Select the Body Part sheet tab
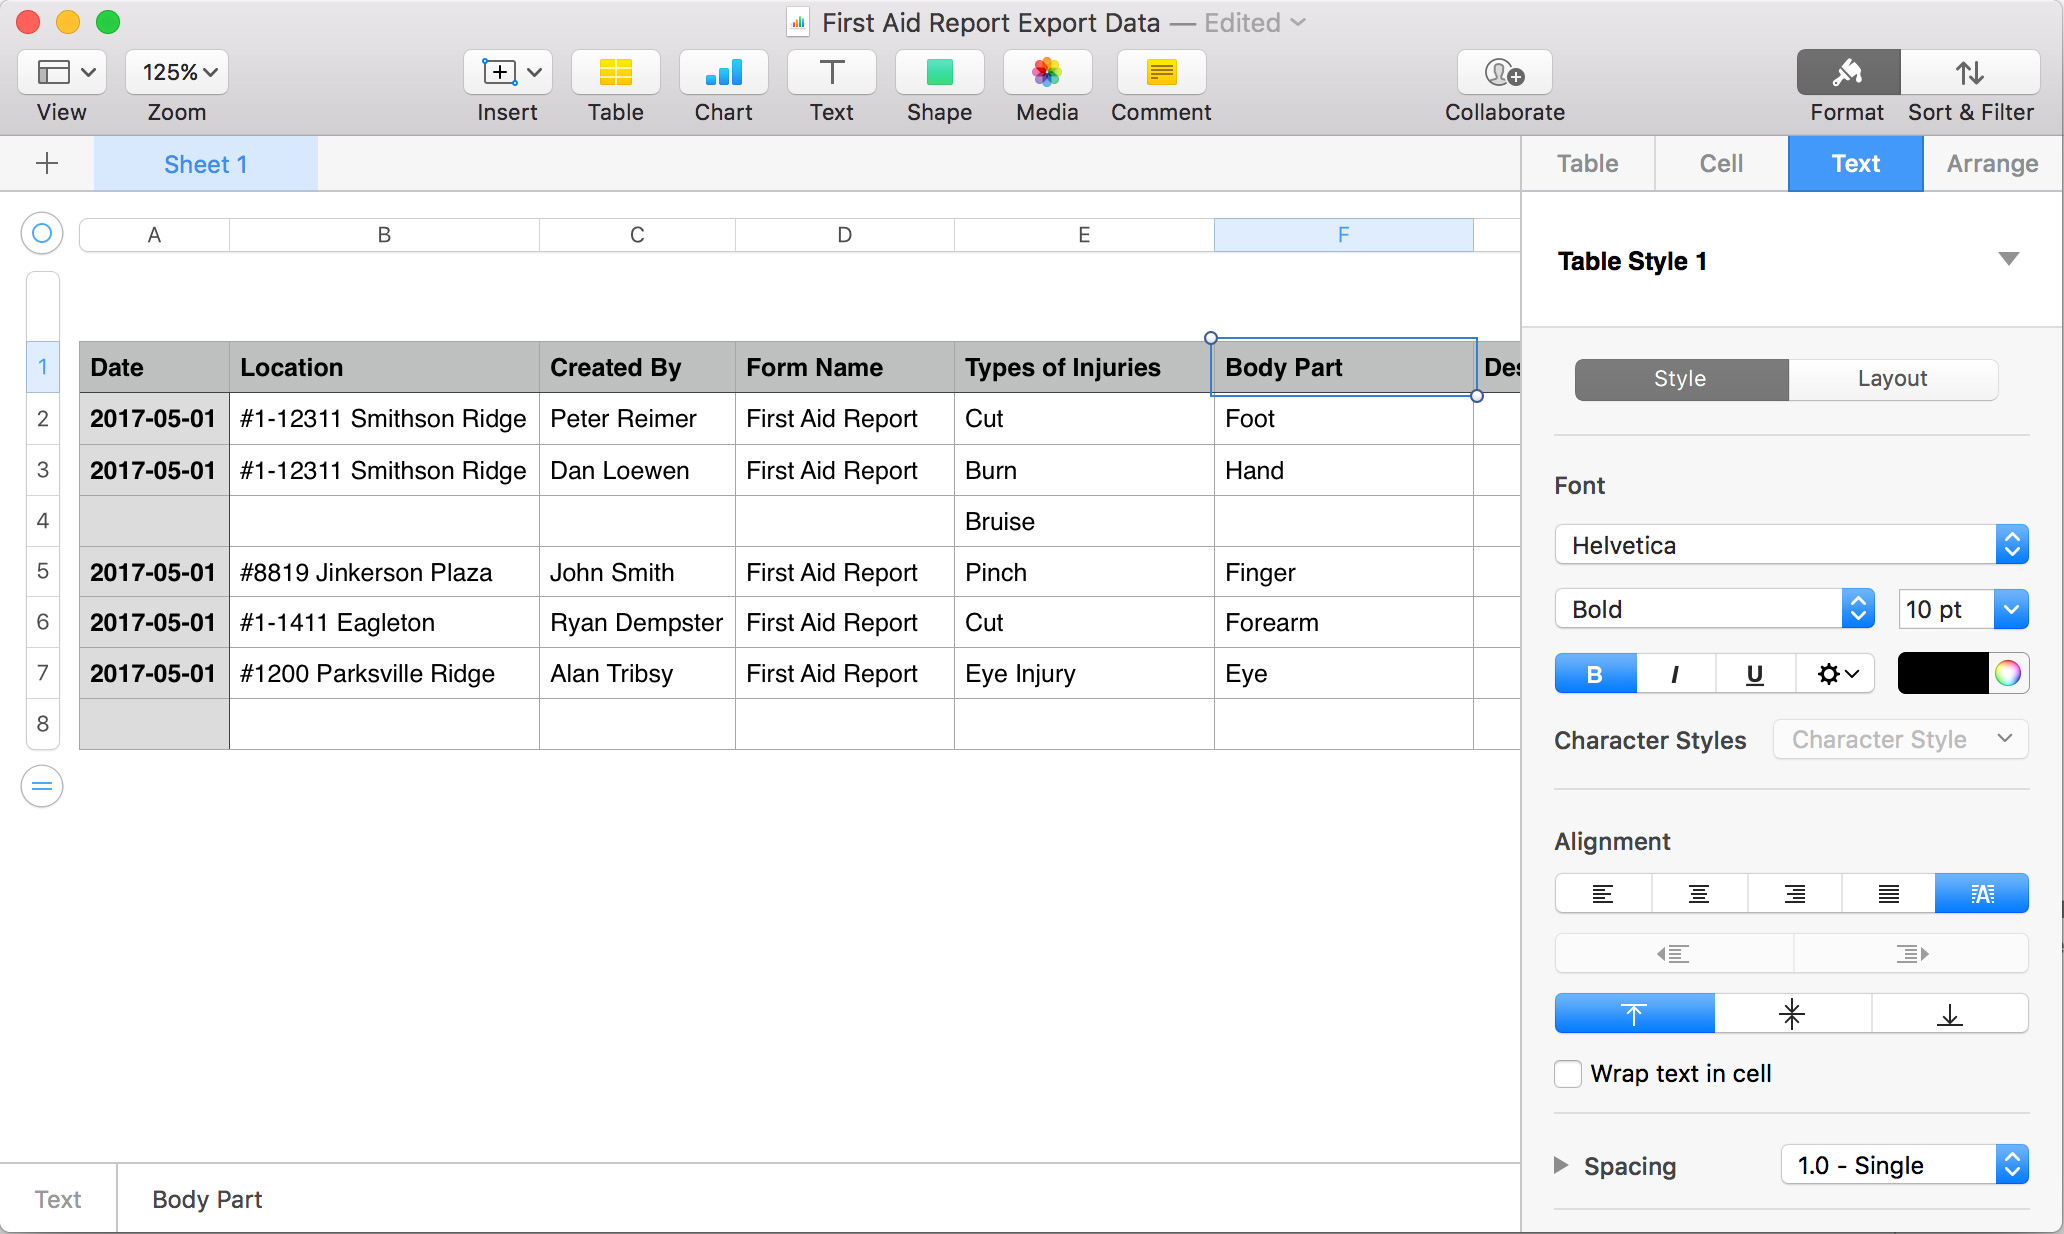Viewport: 2064px width, 1234px height. [x=207, y=1197]
